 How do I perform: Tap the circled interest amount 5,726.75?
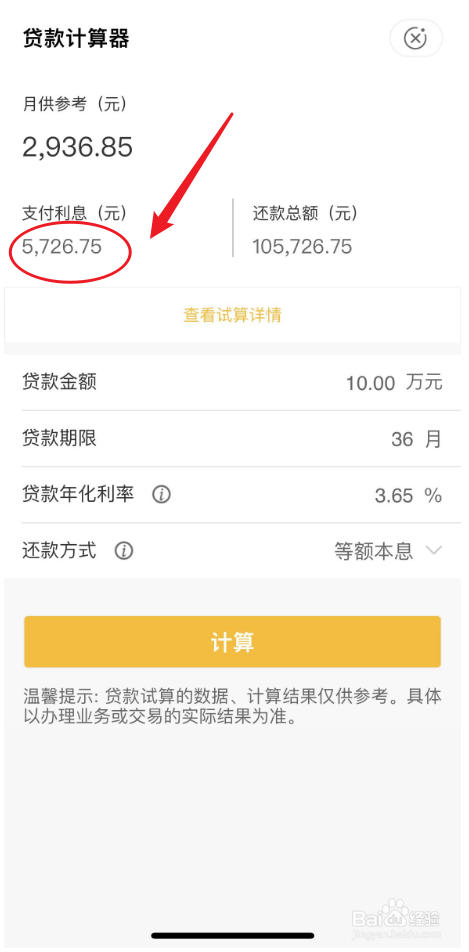click(x=62, y=246)
